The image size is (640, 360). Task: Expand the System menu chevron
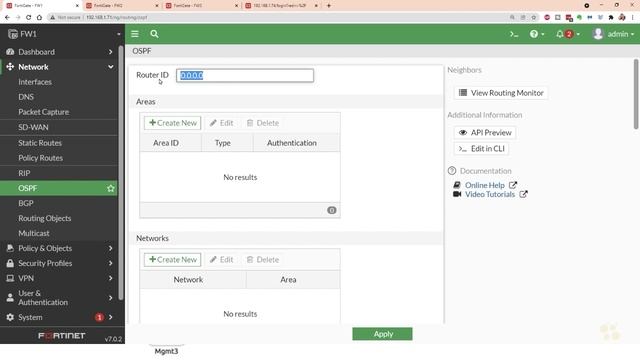click(110, 317)
